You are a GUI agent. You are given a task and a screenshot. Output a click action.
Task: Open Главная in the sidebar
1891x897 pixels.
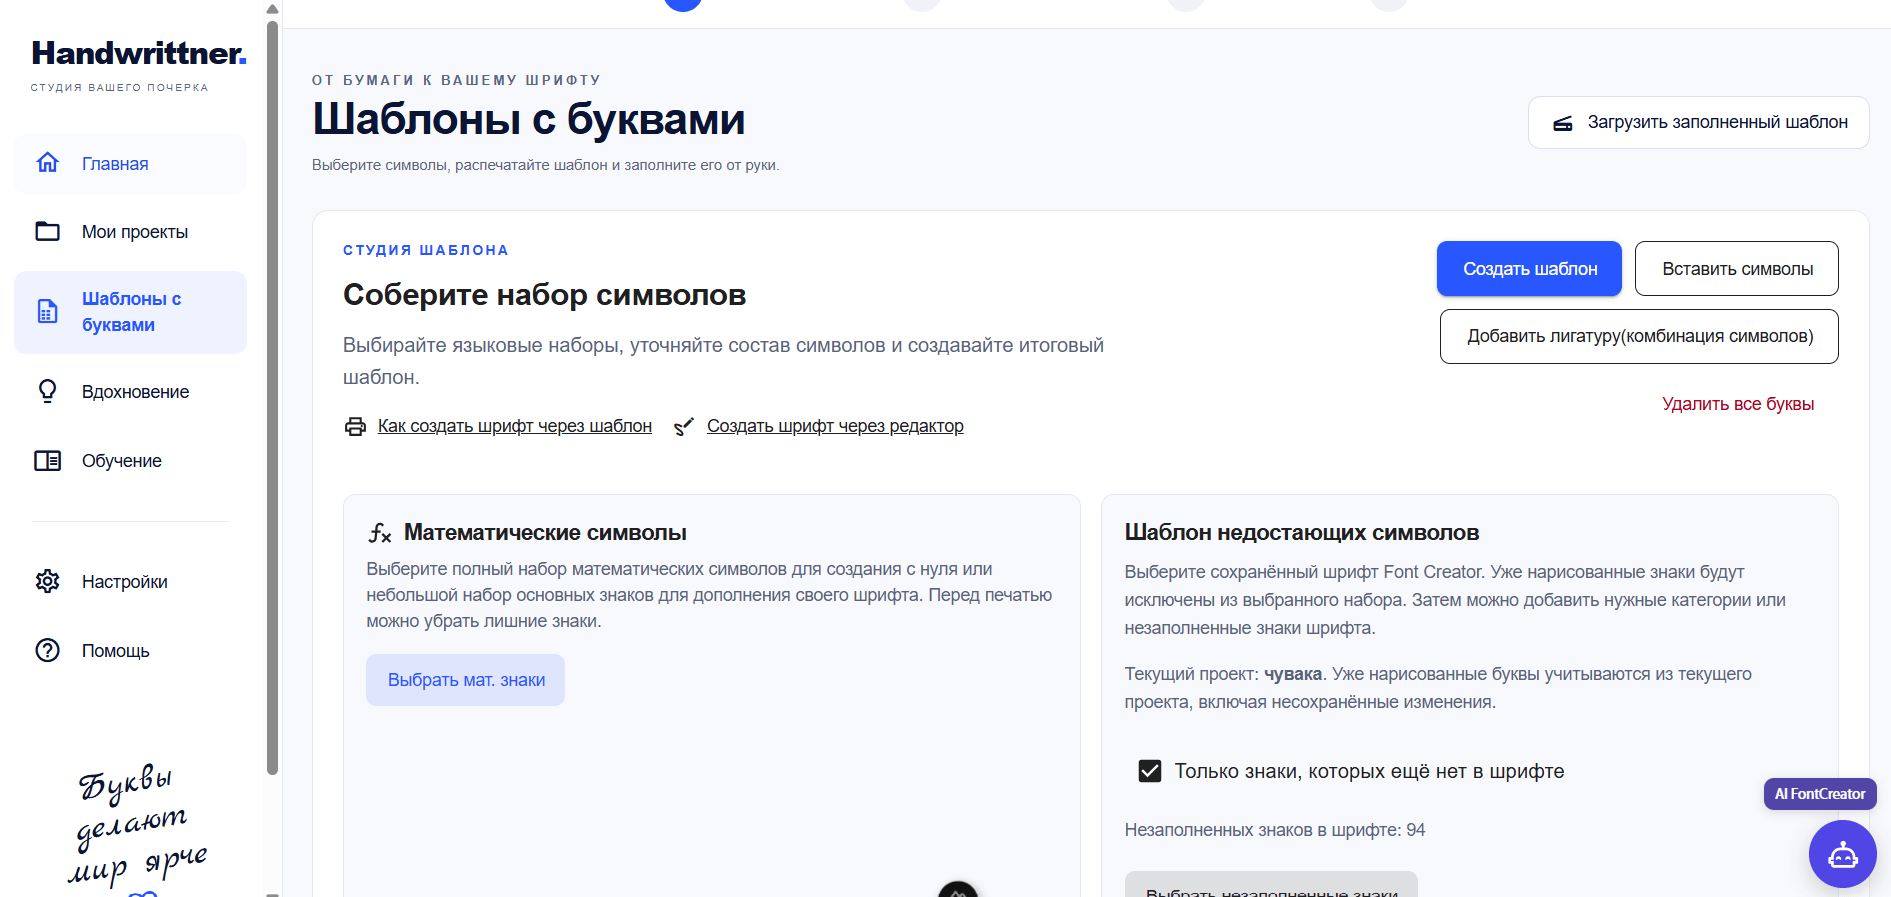coord(130,163)
